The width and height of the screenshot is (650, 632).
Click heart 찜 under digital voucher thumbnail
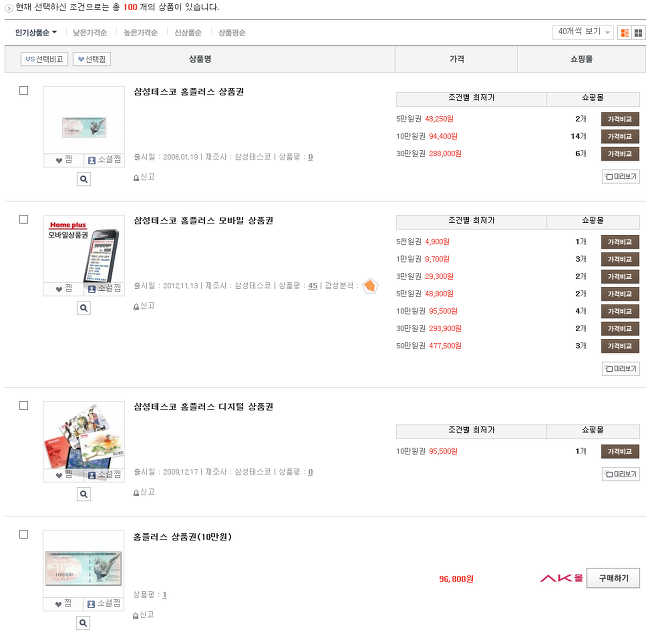[x=64, y=475]
